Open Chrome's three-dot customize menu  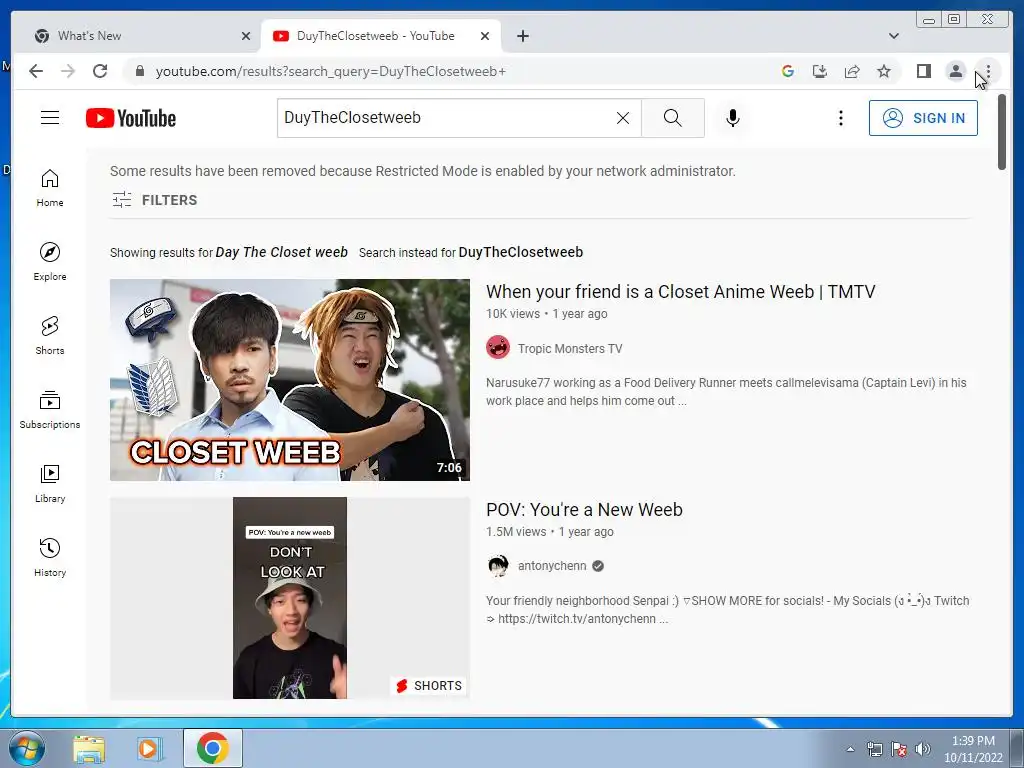[988, 71]
